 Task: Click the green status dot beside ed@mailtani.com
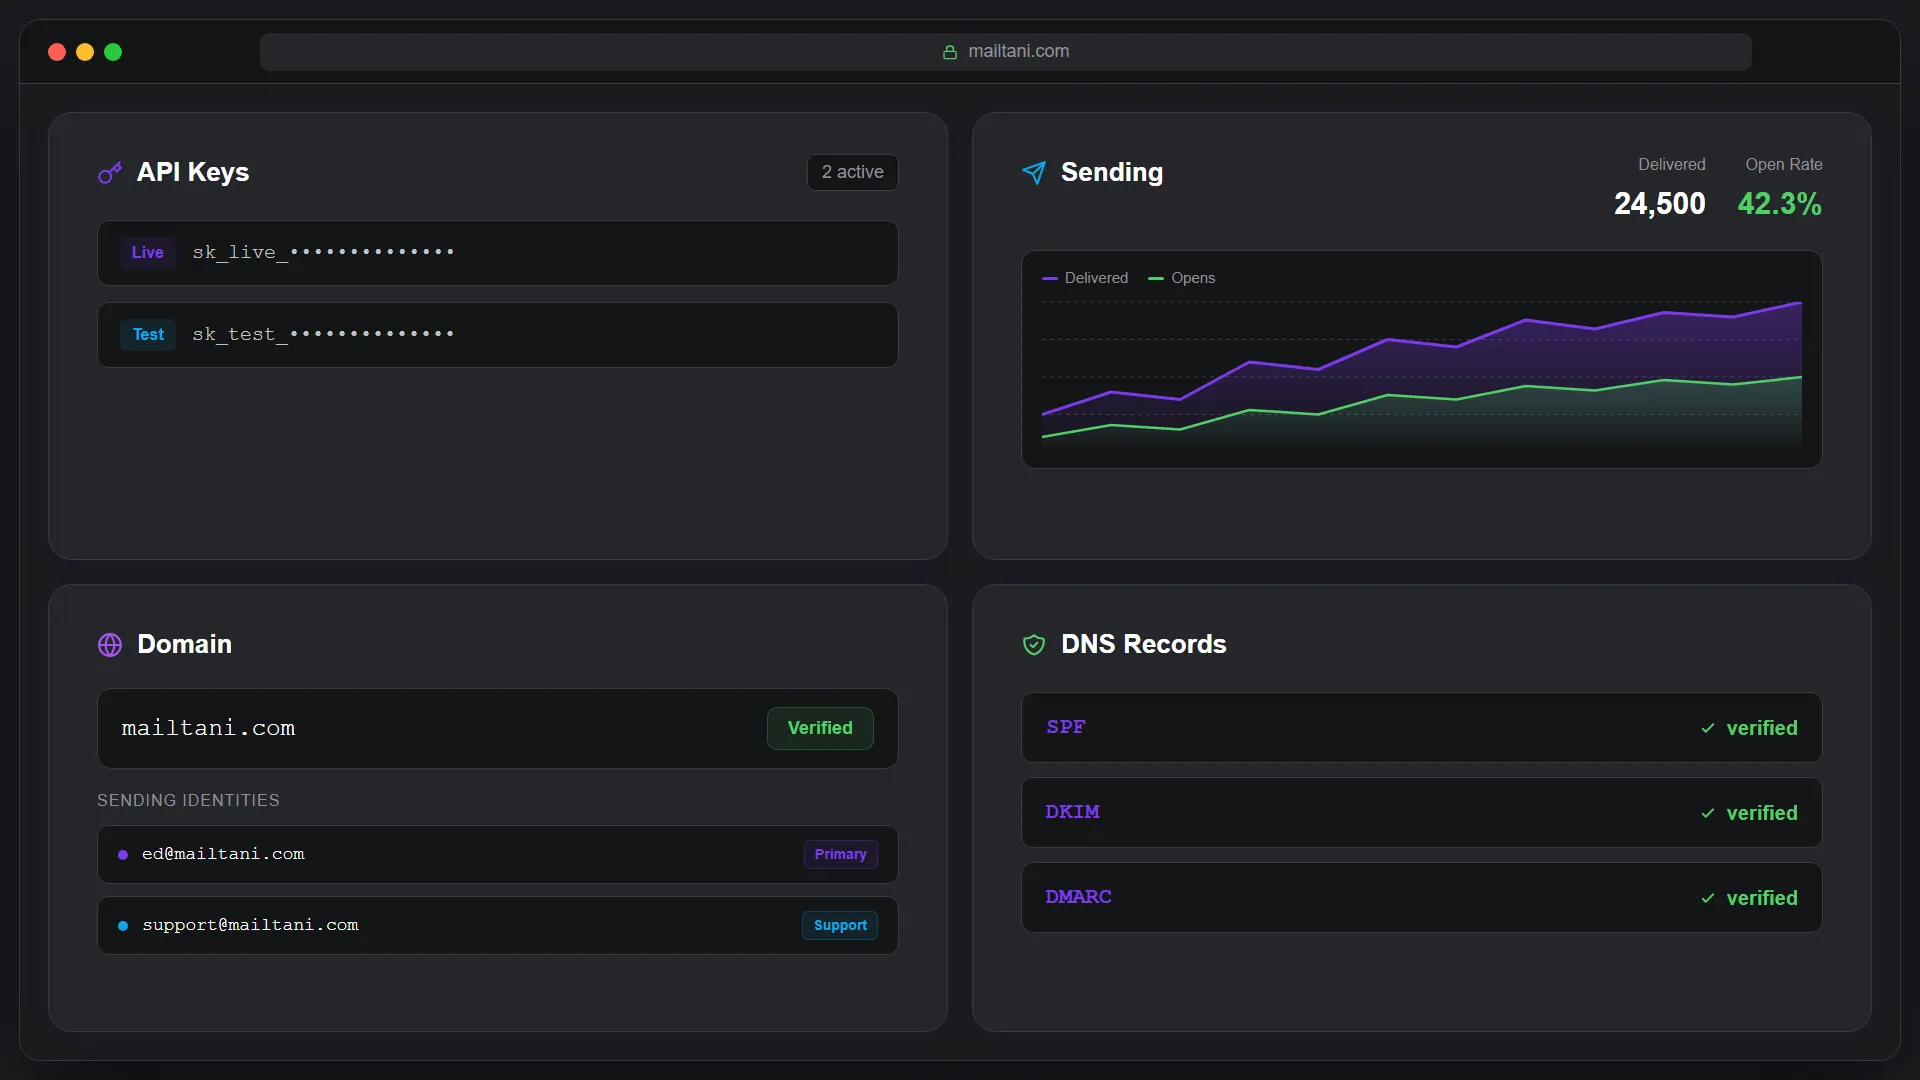pos(122,855)
